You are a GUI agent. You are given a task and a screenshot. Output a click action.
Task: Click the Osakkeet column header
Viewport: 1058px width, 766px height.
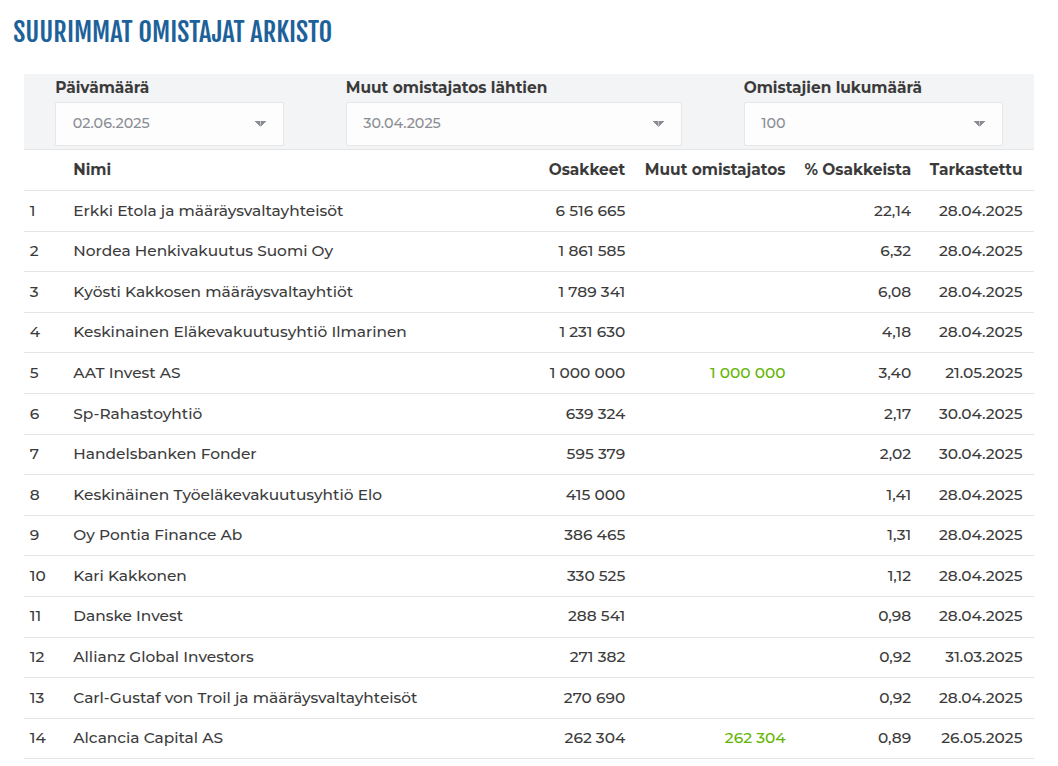pyautogui.click(x=586, y=169)
